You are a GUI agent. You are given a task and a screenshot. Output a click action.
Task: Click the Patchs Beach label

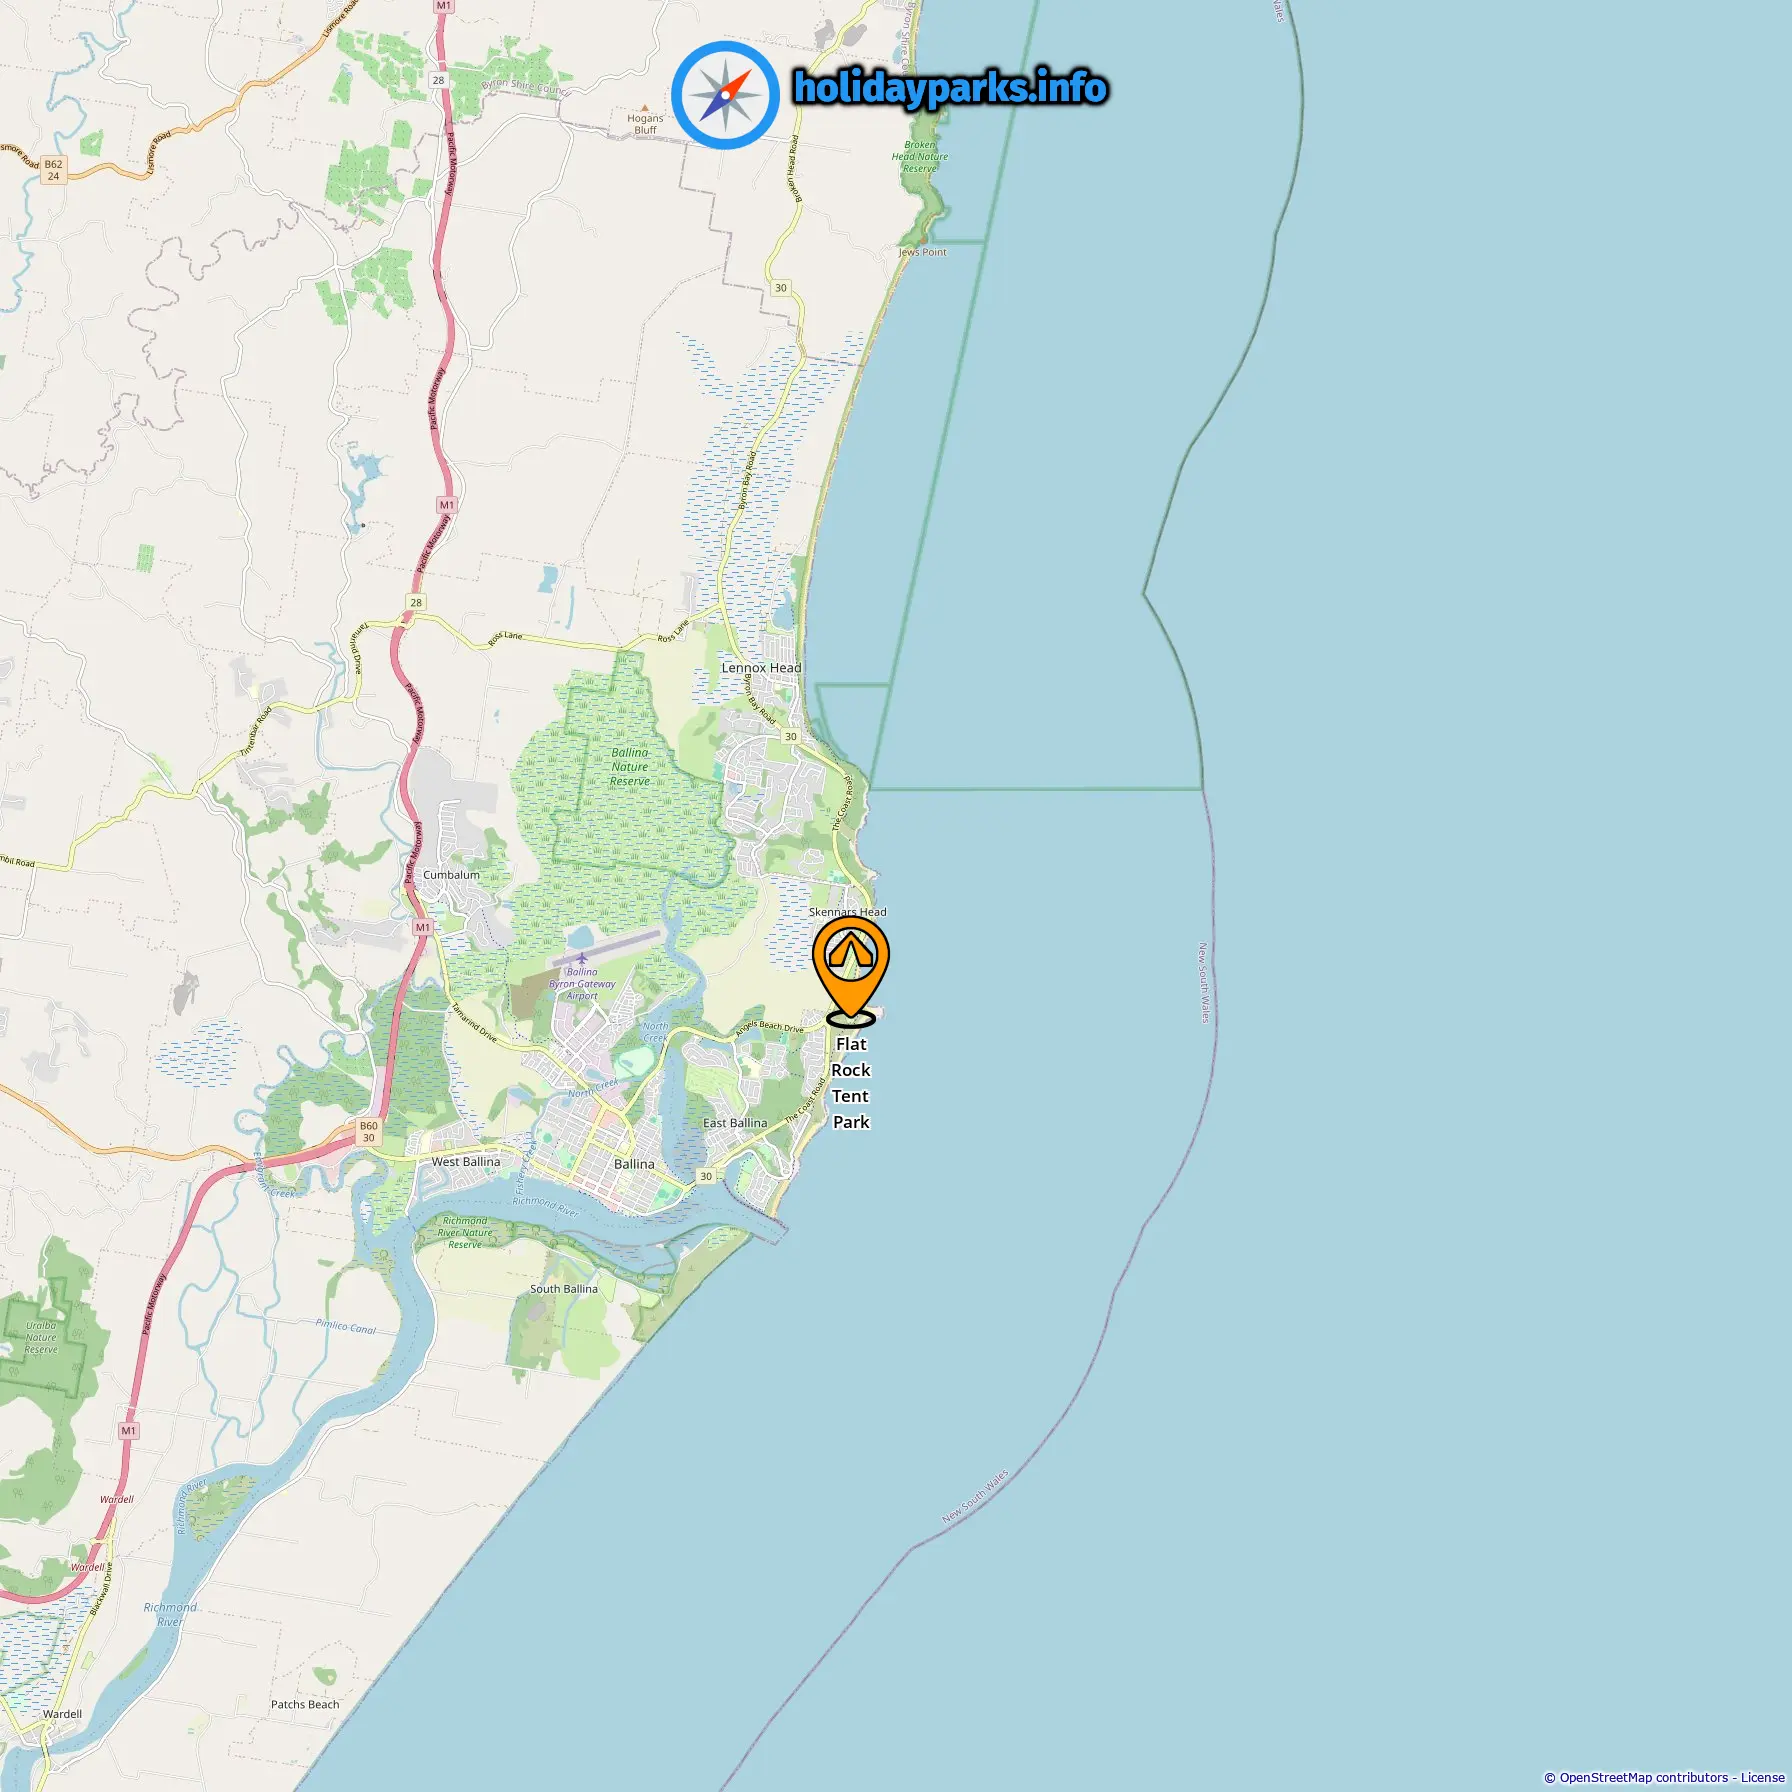[305, 1704]
